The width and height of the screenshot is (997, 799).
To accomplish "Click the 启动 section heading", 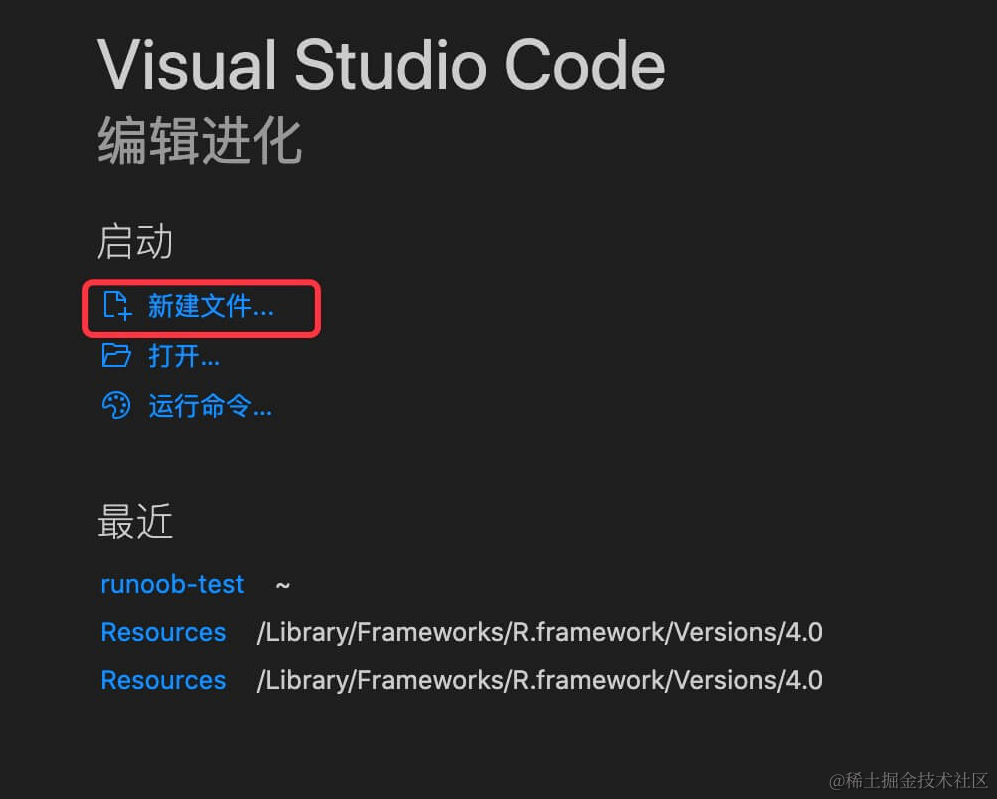I will pyautogui.click(x=134, y=240).
